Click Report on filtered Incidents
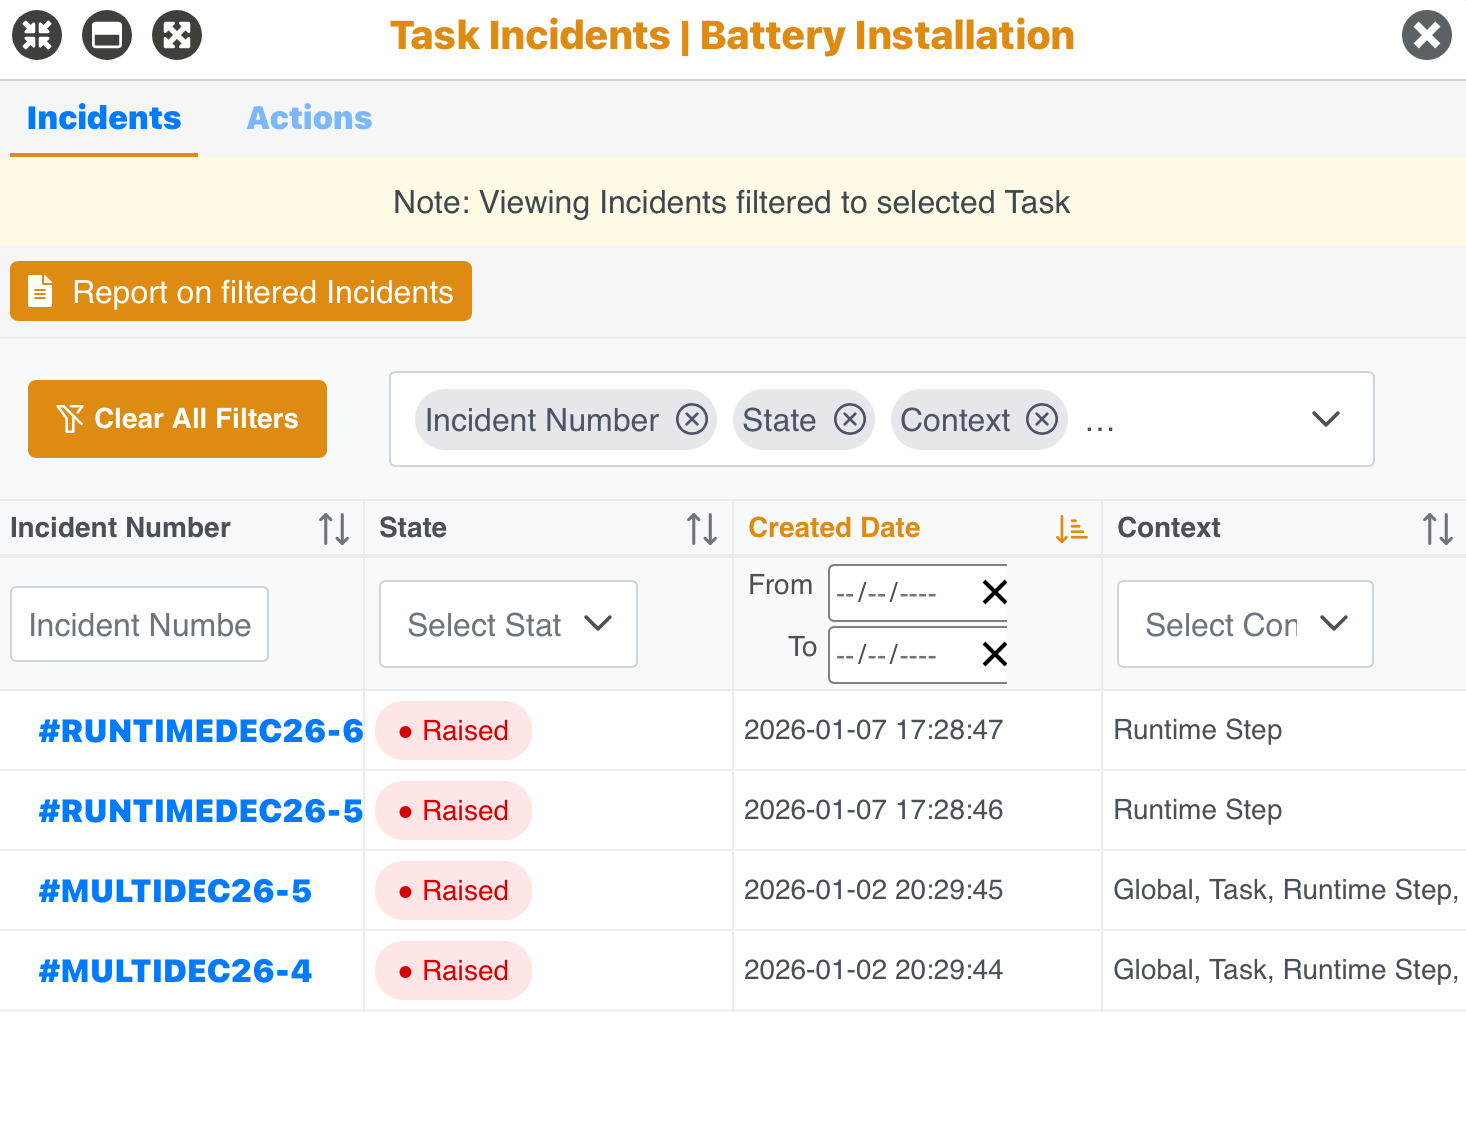Screen dimensions: 1466x1148 tap(240, 291)
